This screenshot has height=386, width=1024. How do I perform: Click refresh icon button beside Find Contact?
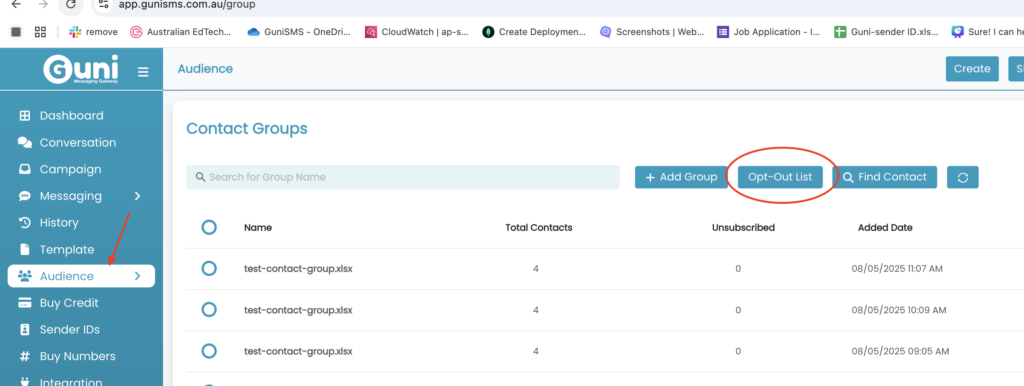pyautogui.click(x=963, y=177)
